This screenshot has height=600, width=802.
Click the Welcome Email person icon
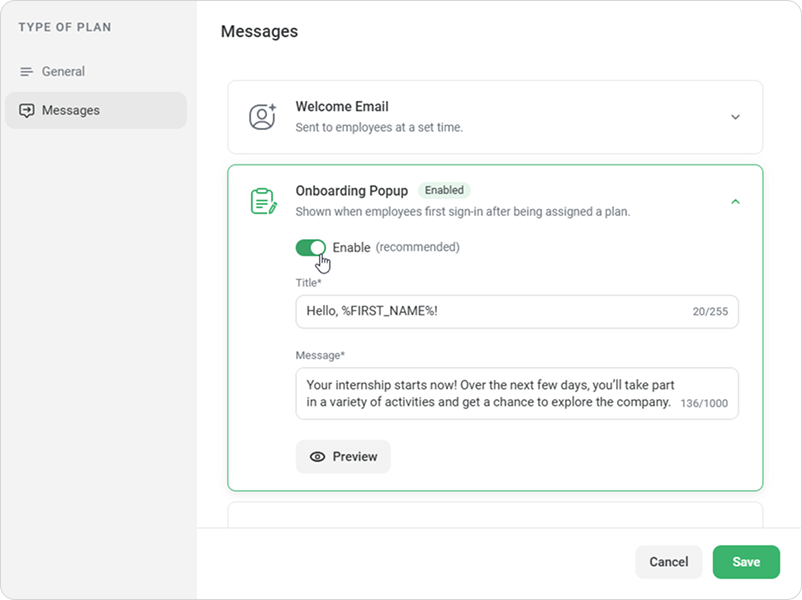click(262, 117)
